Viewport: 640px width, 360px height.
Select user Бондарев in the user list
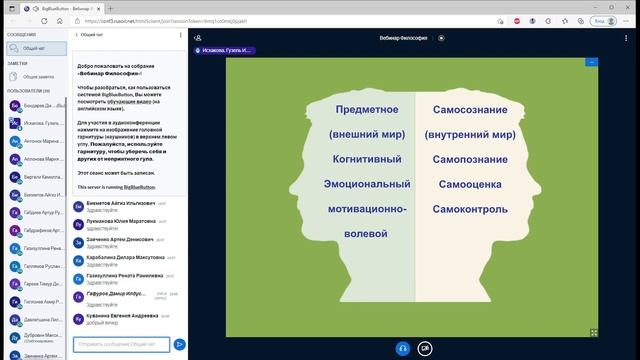[x=37, y=106]
